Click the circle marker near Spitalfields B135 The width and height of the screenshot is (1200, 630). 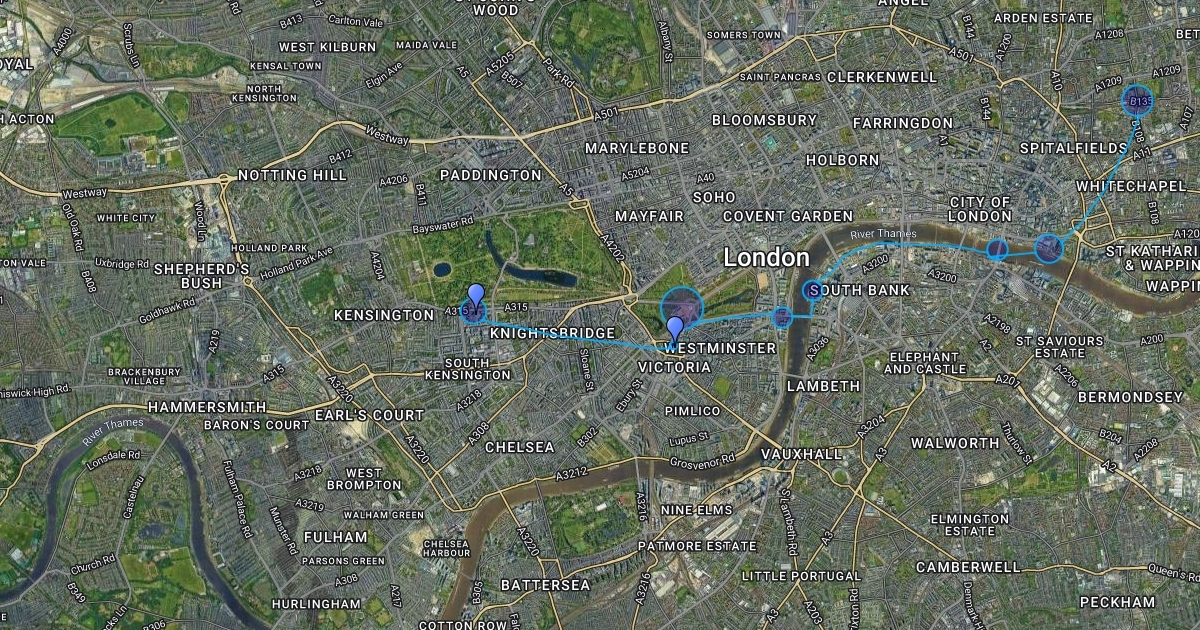1139,102
